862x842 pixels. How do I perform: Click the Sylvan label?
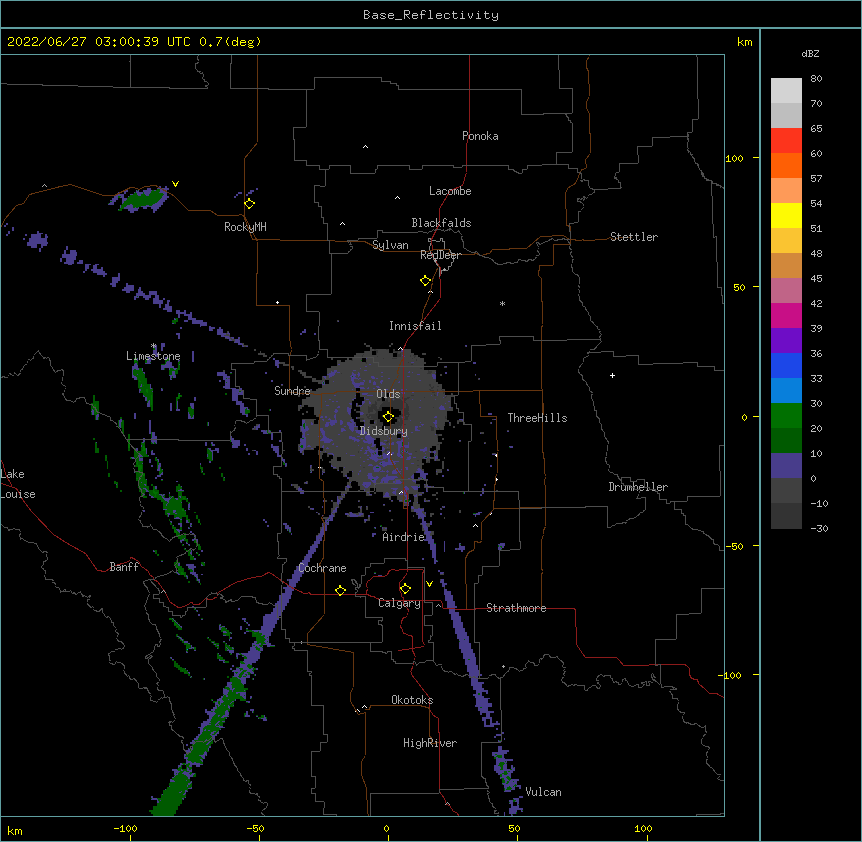pos(390,245)
